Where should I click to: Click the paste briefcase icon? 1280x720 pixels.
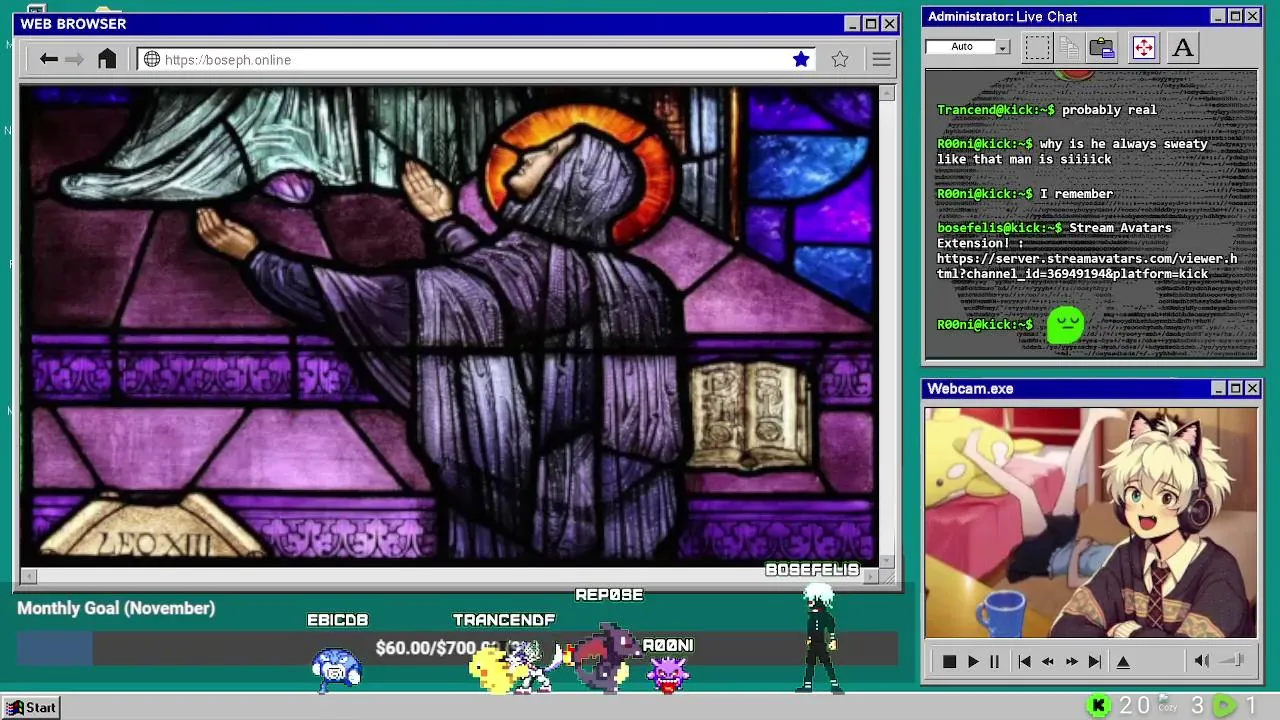(1102, 47)
